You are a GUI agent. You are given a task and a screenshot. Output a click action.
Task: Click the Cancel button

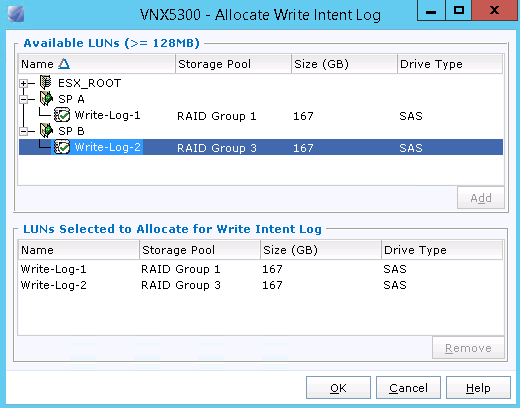point(408,388)
